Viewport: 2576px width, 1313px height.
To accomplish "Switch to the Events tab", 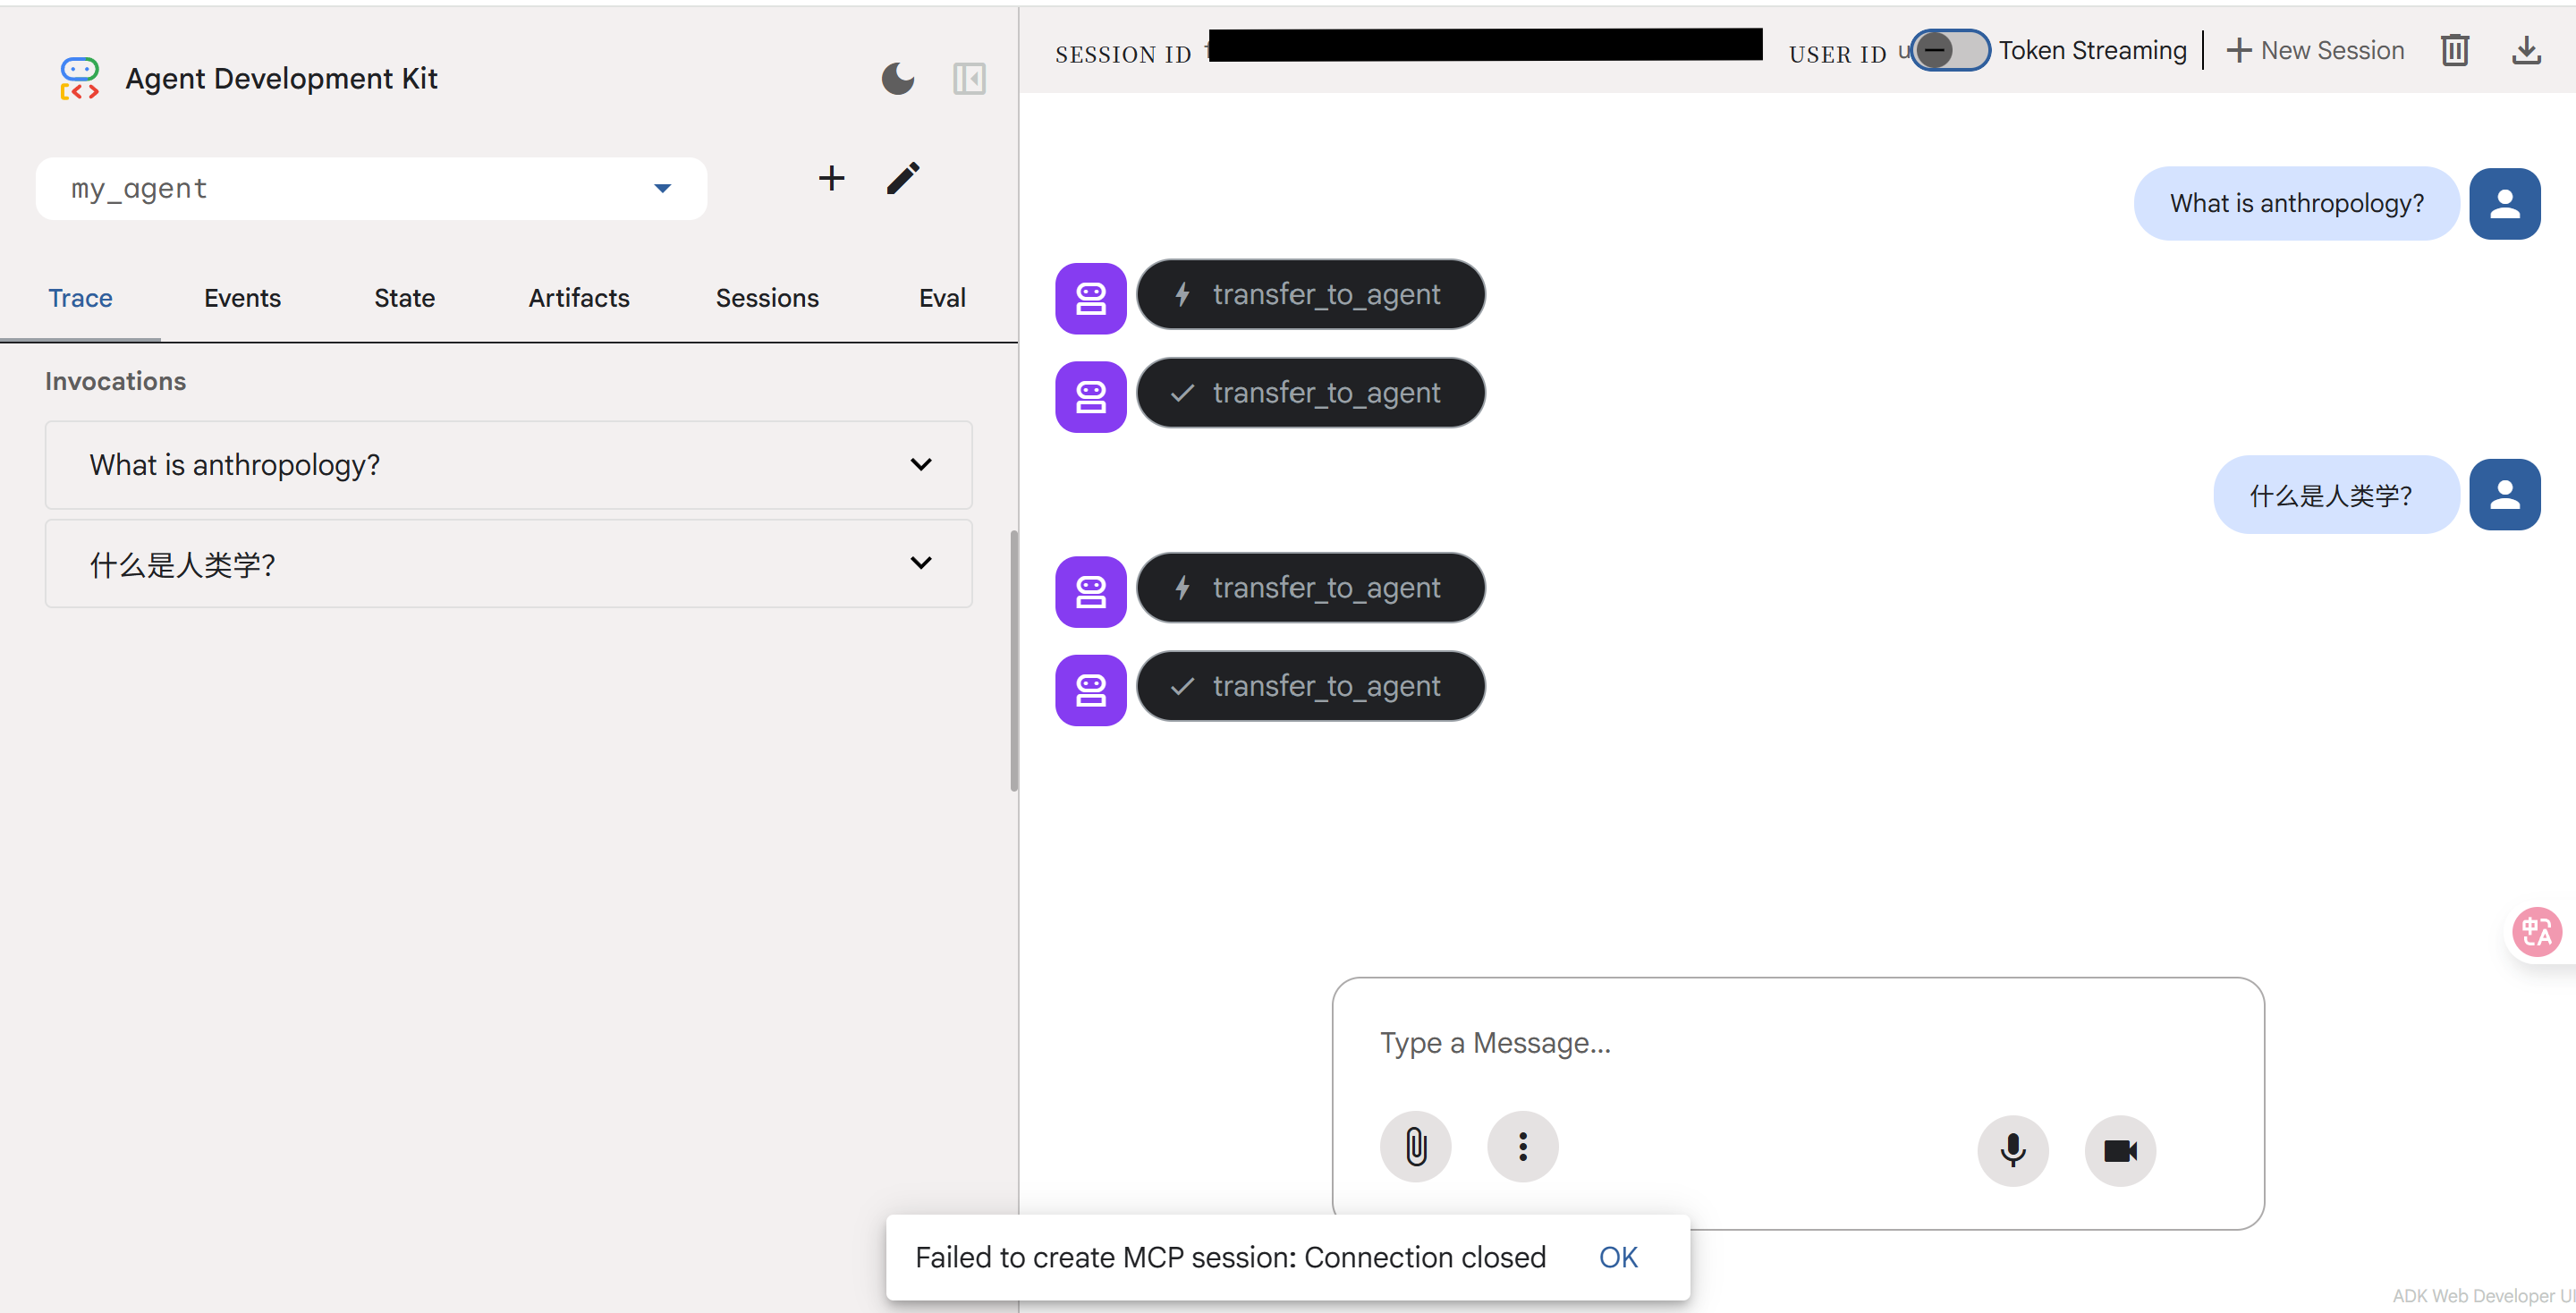I will point(242,298).
